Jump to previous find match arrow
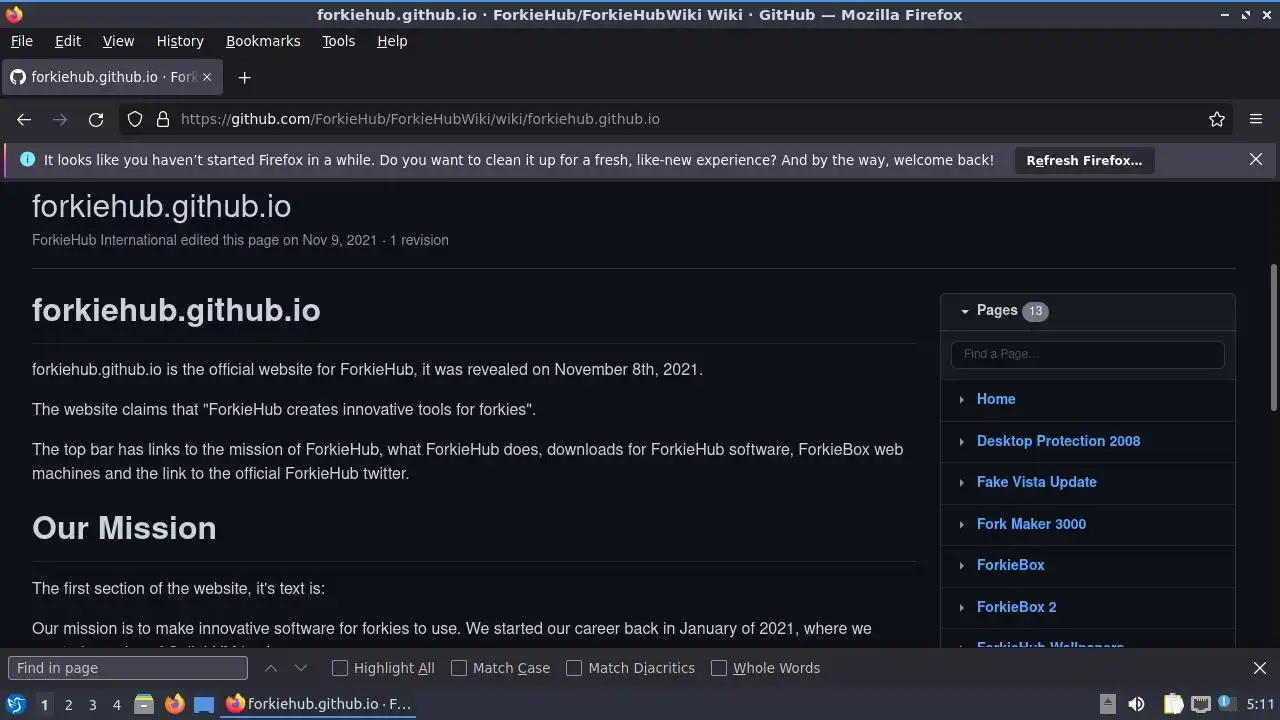The width and height of the screenshot is (1280, 720). (x=271, y=668)
